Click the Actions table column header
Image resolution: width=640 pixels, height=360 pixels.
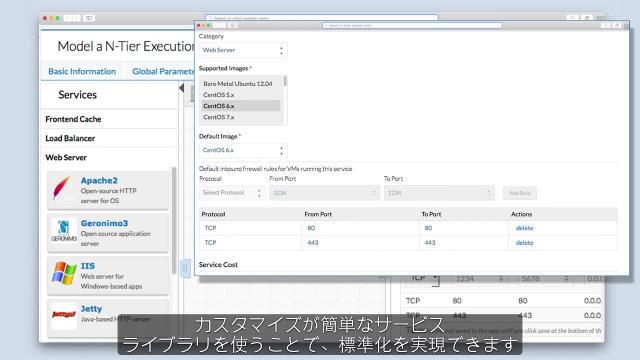(x=522, y=214)
